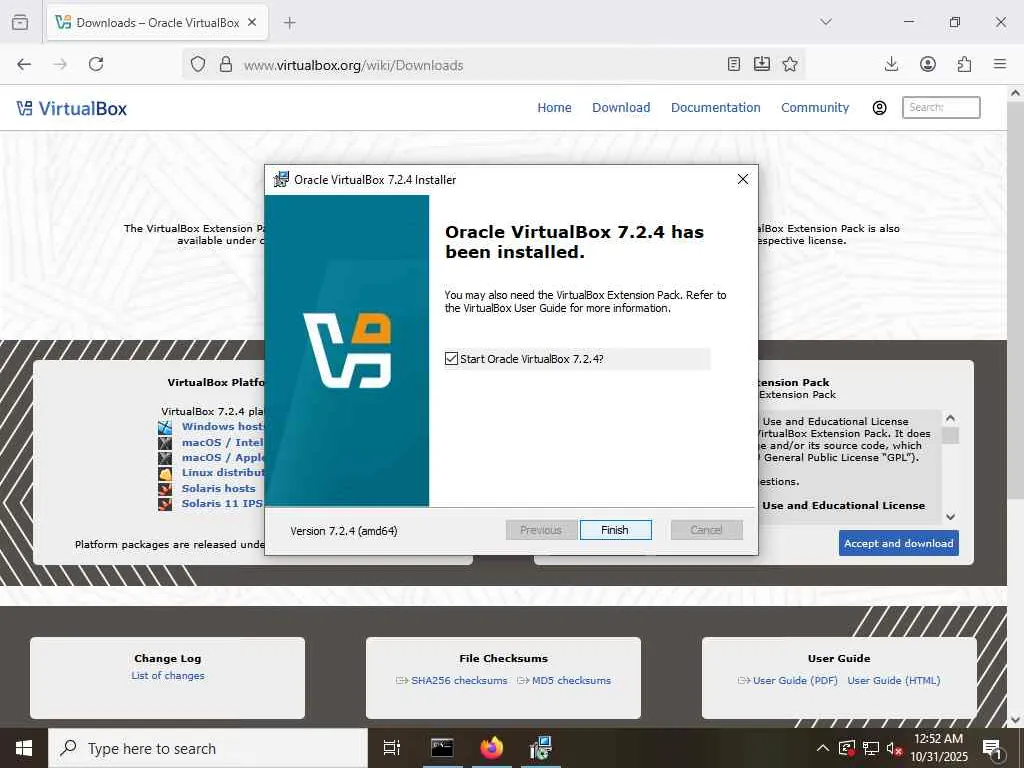Show hidden system tray icons
This screenshot has width=1024, height=768.
[823, 748]
